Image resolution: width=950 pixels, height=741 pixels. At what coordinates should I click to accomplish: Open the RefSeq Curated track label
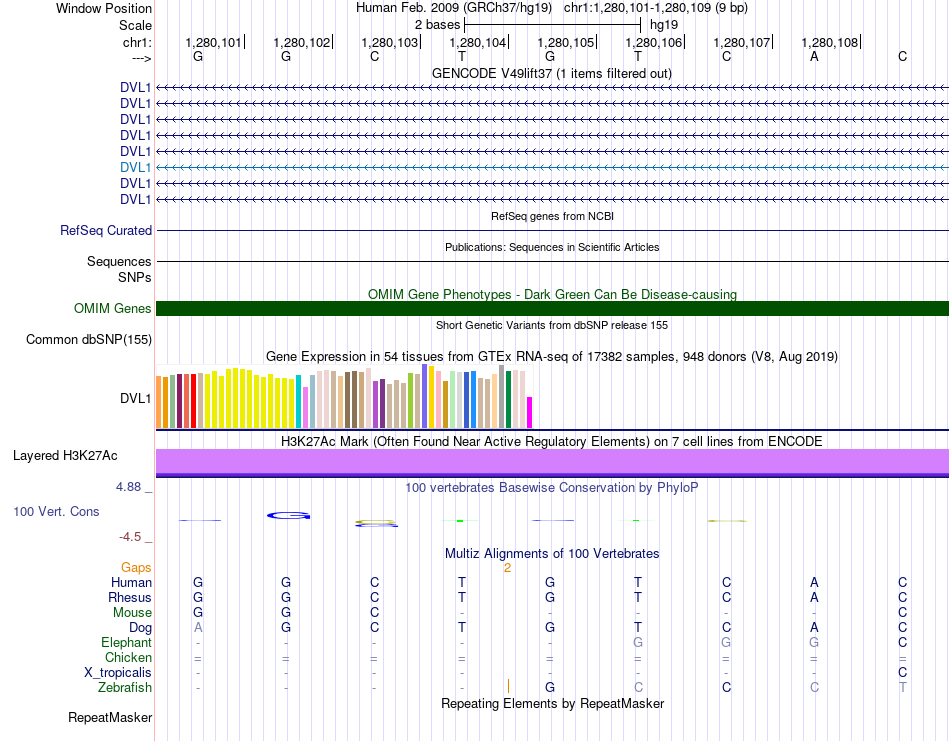click(x=106, y=230)
